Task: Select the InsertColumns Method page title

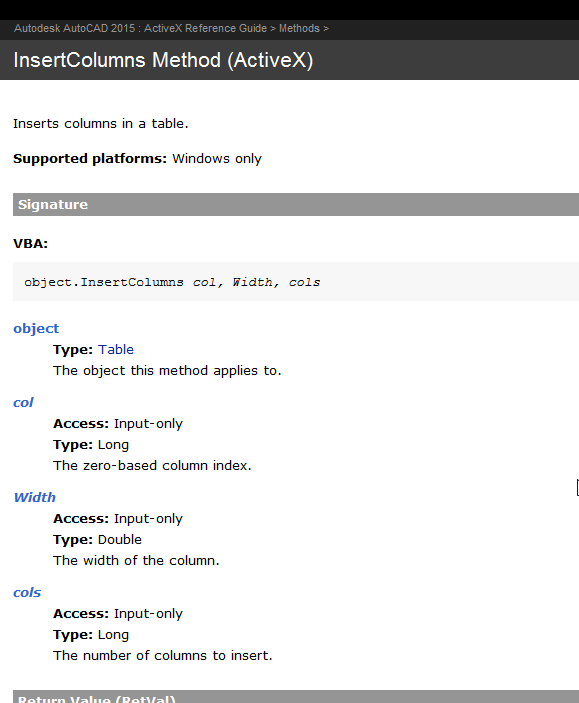Action: [x=163, y=60]
